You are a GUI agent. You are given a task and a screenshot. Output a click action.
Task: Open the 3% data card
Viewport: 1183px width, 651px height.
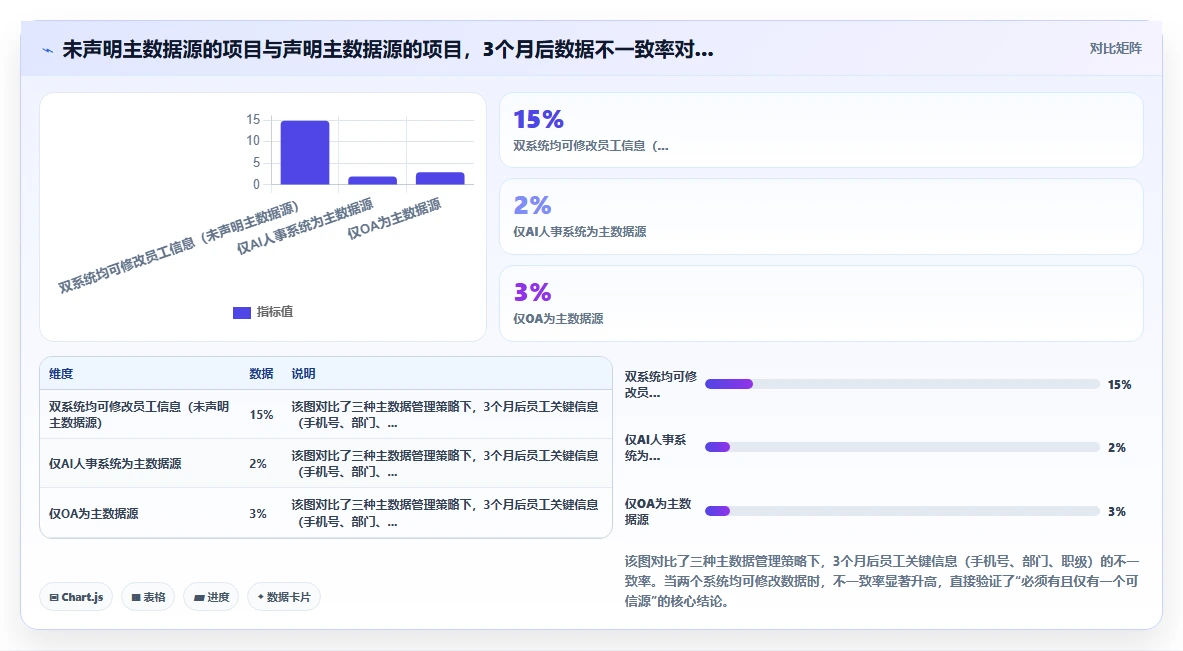pyautogui.click(x=821, y=303)
